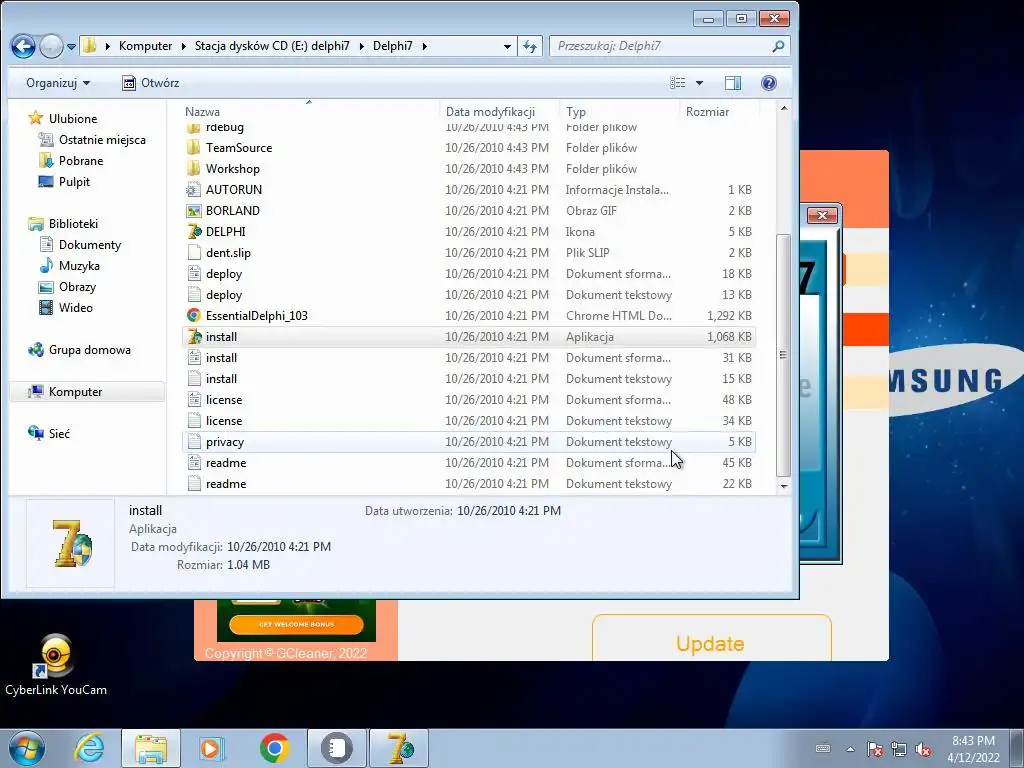
Task: Select the Workshop folder icon
Action: (193, 168)
